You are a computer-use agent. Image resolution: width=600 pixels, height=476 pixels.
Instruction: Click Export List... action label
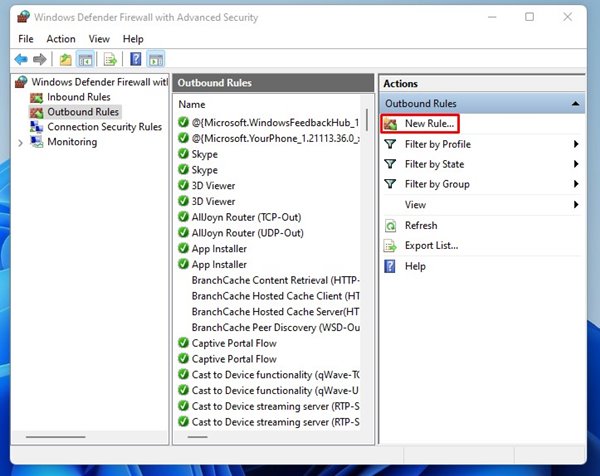coord(431,245)
